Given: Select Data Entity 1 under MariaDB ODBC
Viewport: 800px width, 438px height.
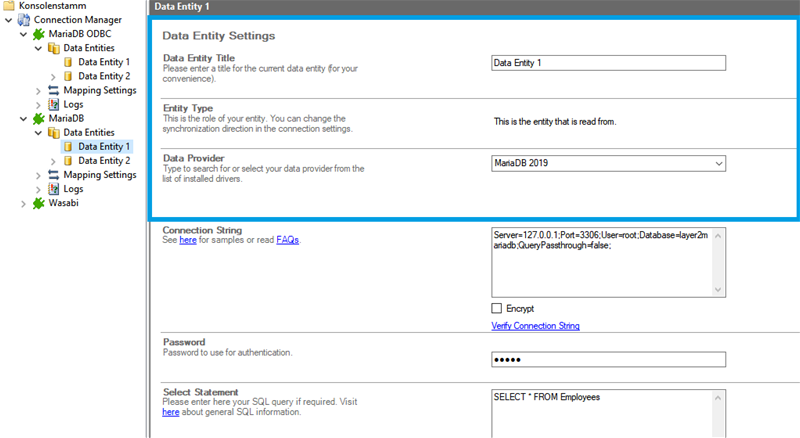Looking at the screenshot, I should (x=104, y=62).
